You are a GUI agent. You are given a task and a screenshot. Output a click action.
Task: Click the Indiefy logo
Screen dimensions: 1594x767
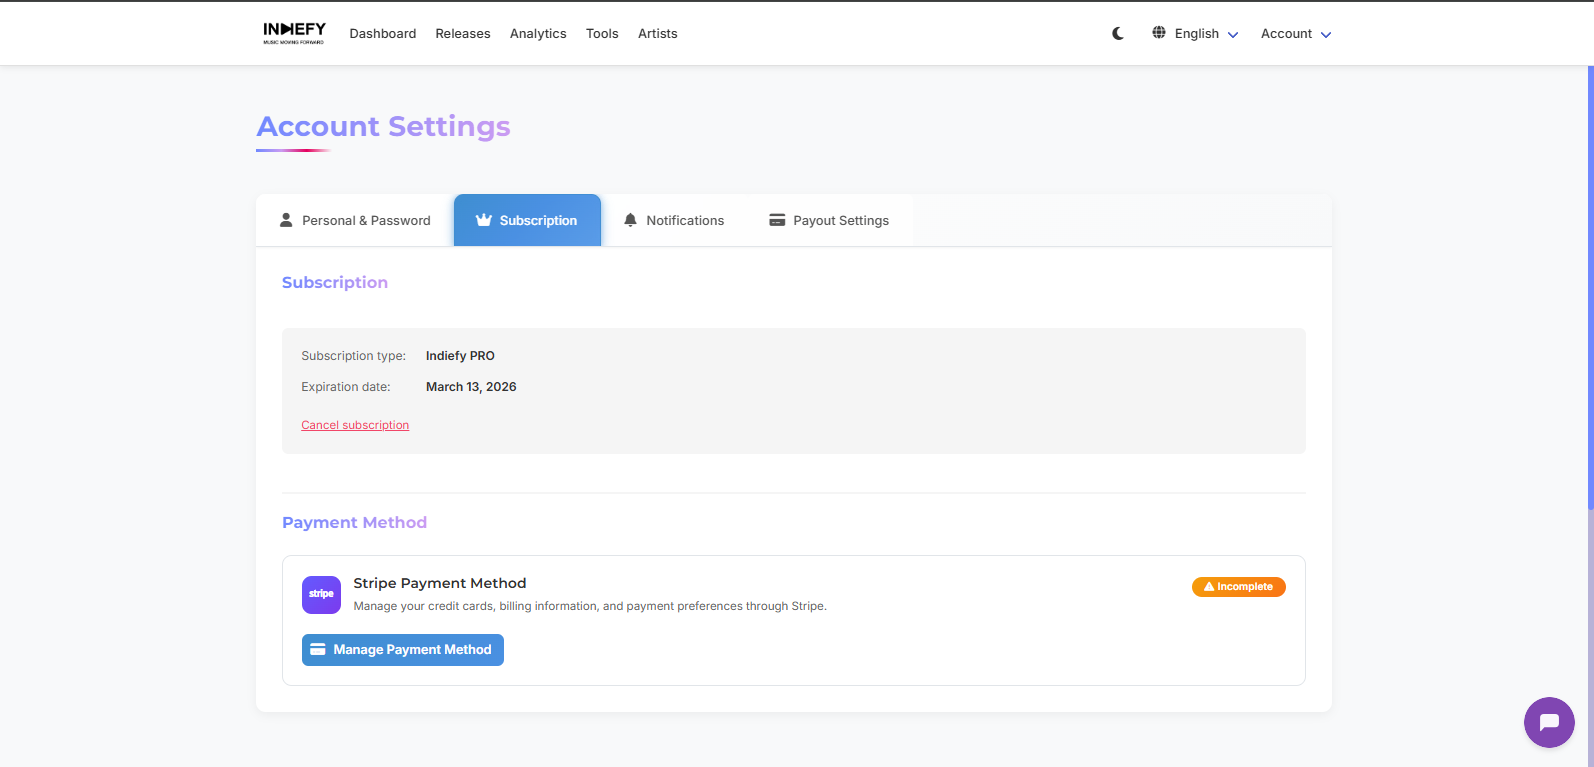click(x=294, y=33)
